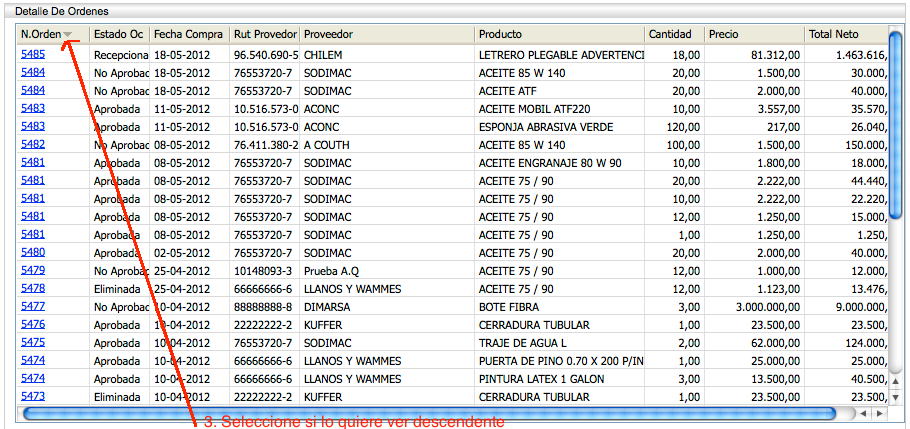
Task: Sort by the Total Neto column header
Action: pos(846,34)
